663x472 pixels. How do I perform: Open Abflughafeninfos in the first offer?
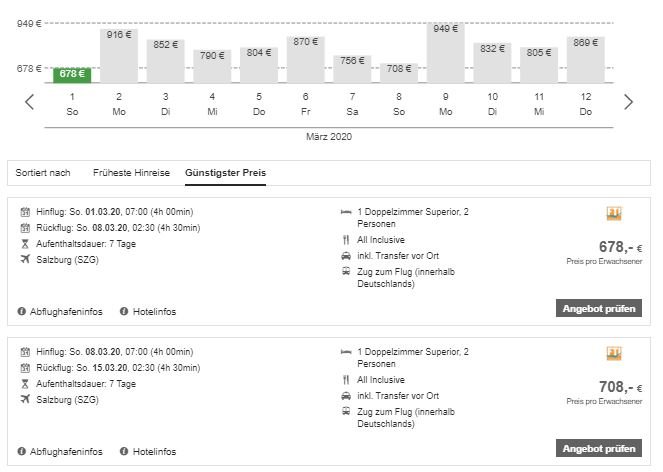tap(66, 312)
